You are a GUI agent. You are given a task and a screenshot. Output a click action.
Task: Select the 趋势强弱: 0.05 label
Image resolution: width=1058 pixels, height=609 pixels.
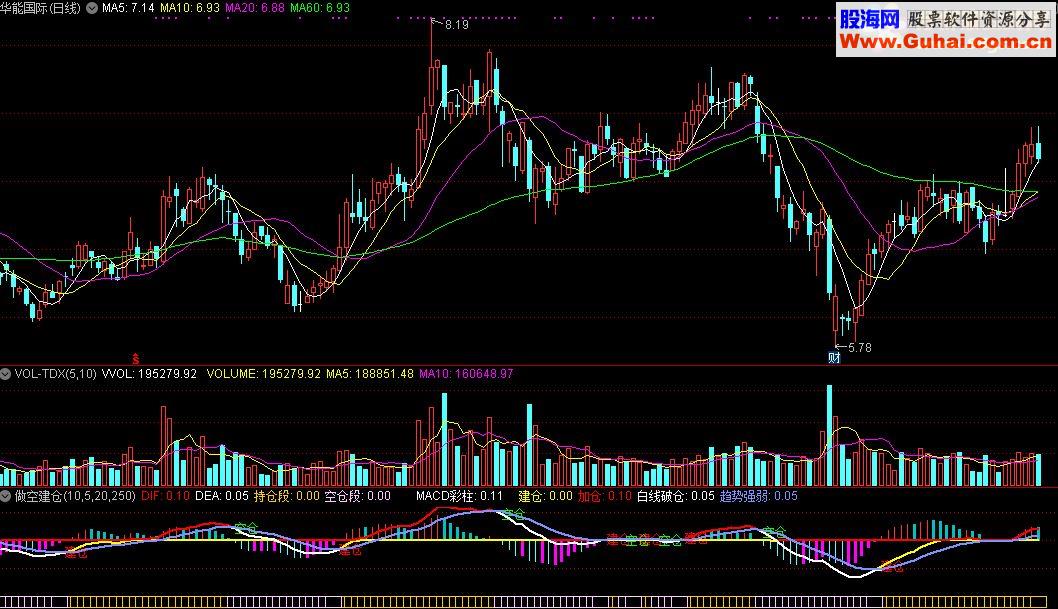coord(758,496)
